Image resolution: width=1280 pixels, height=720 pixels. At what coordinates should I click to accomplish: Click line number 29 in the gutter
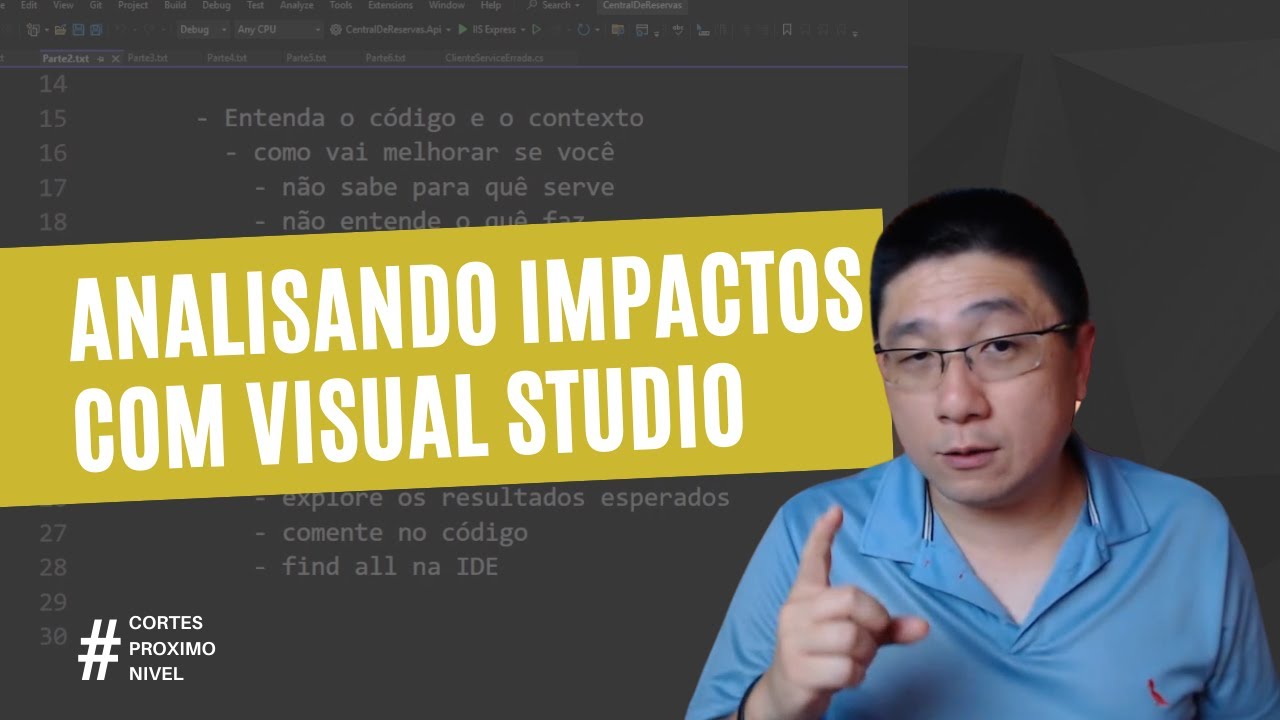[52, 601]
